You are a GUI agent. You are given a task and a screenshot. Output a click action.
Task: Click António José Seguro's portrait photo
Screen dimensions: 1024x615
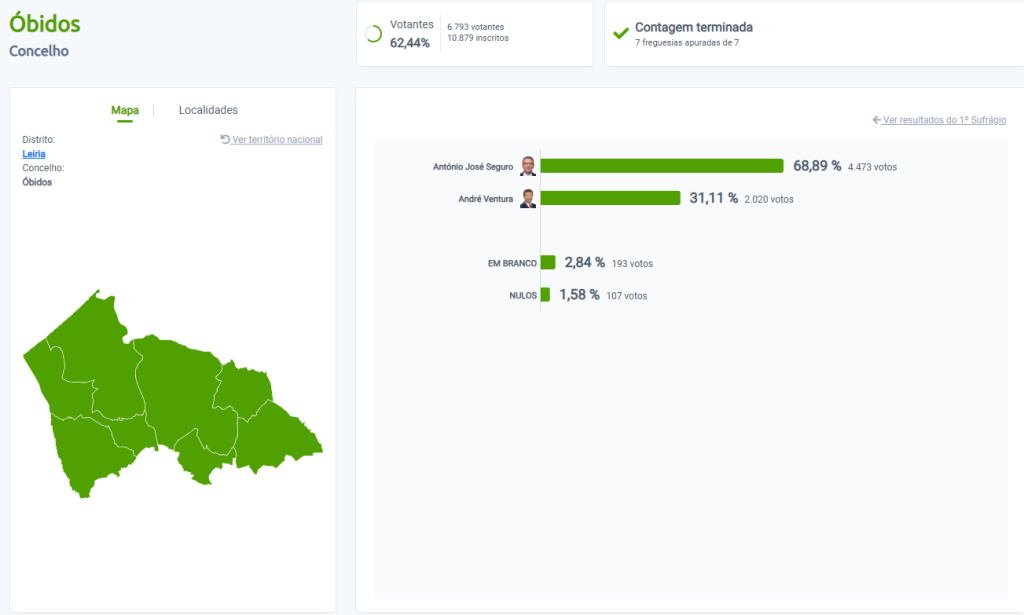click(x=528, y=166)
